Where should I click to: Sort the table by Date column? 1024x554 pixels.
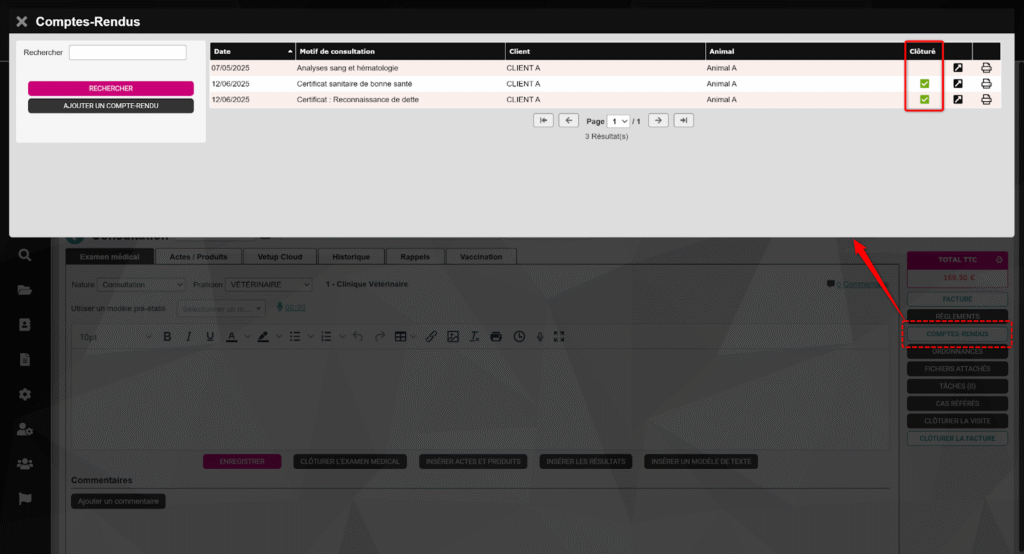252,51
